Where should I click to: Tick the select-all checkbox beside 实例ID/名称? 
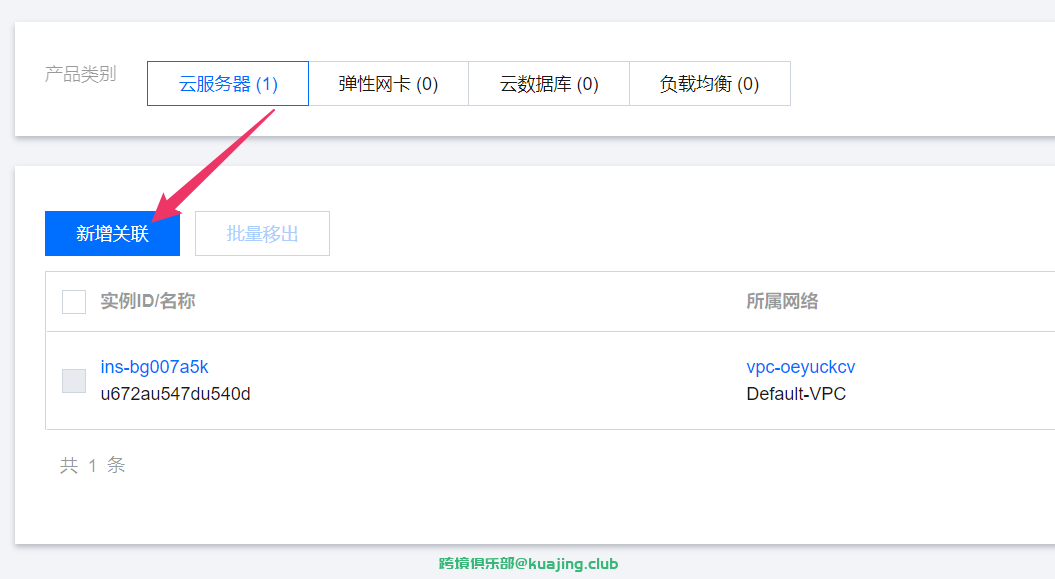74,302
